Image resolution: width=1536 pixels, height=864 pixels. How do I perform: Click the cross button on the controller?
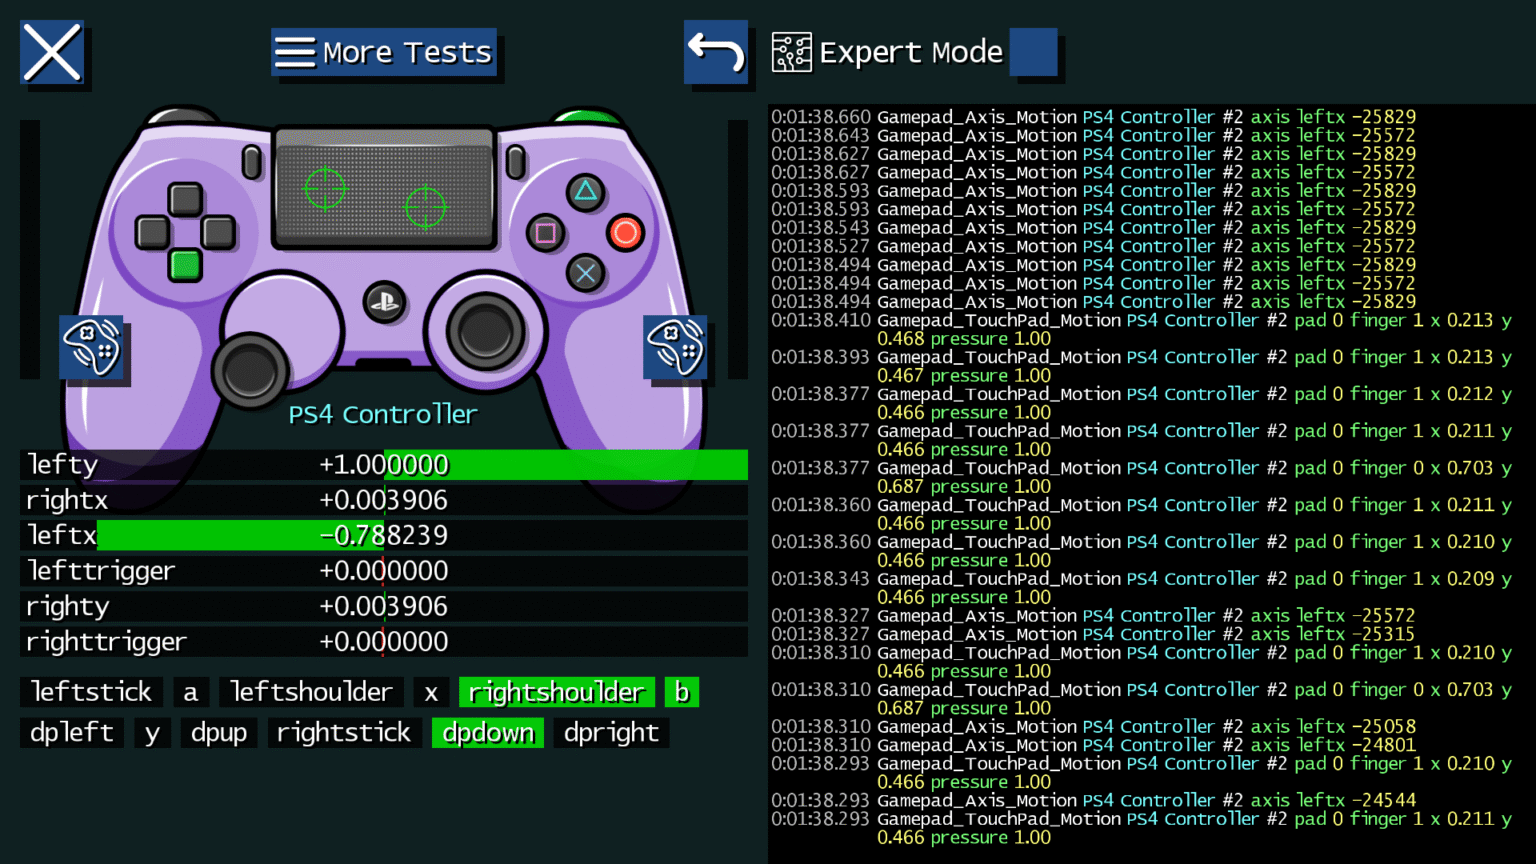coord(586,273)
